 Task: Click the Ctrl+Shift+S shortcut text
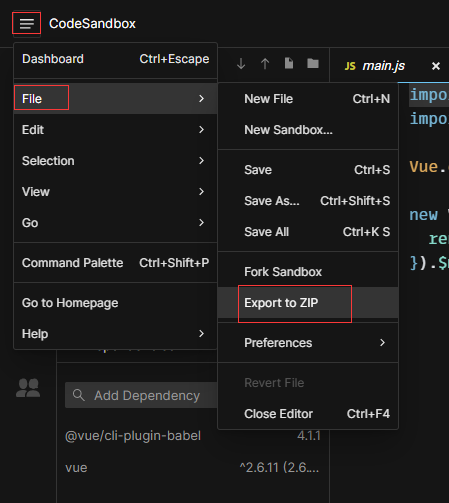355,201
